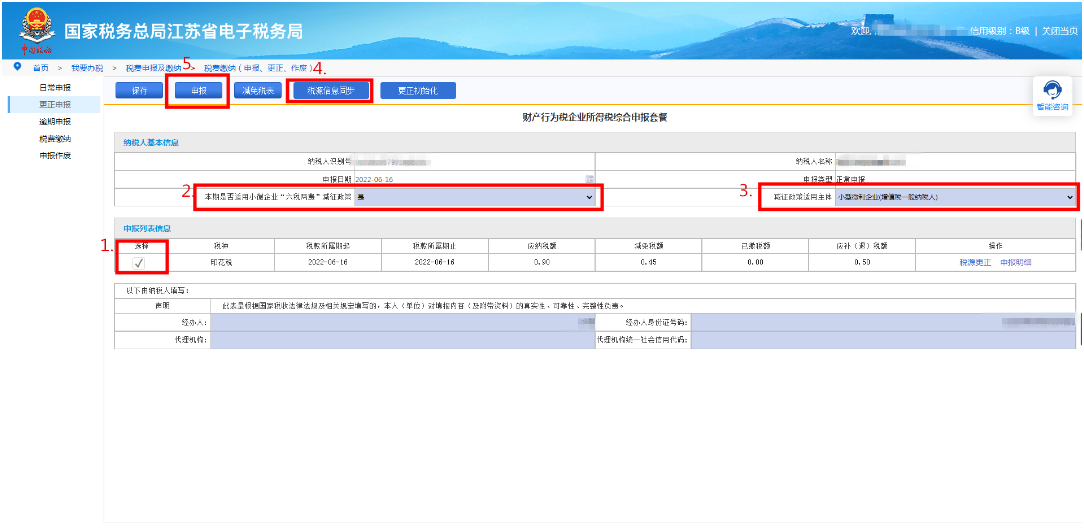The image size is (1084, 529).
Task: Click into the 经办人 input field
Action: coord(400,323)
